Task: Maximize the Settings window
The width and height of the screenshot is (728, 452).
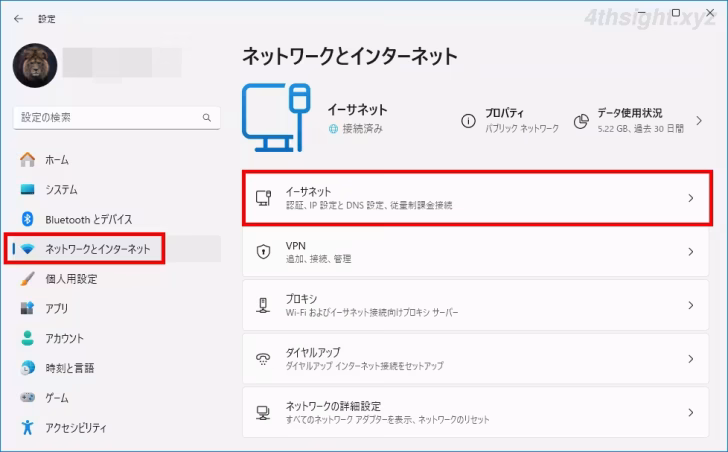Action: [x=676, y=13]
